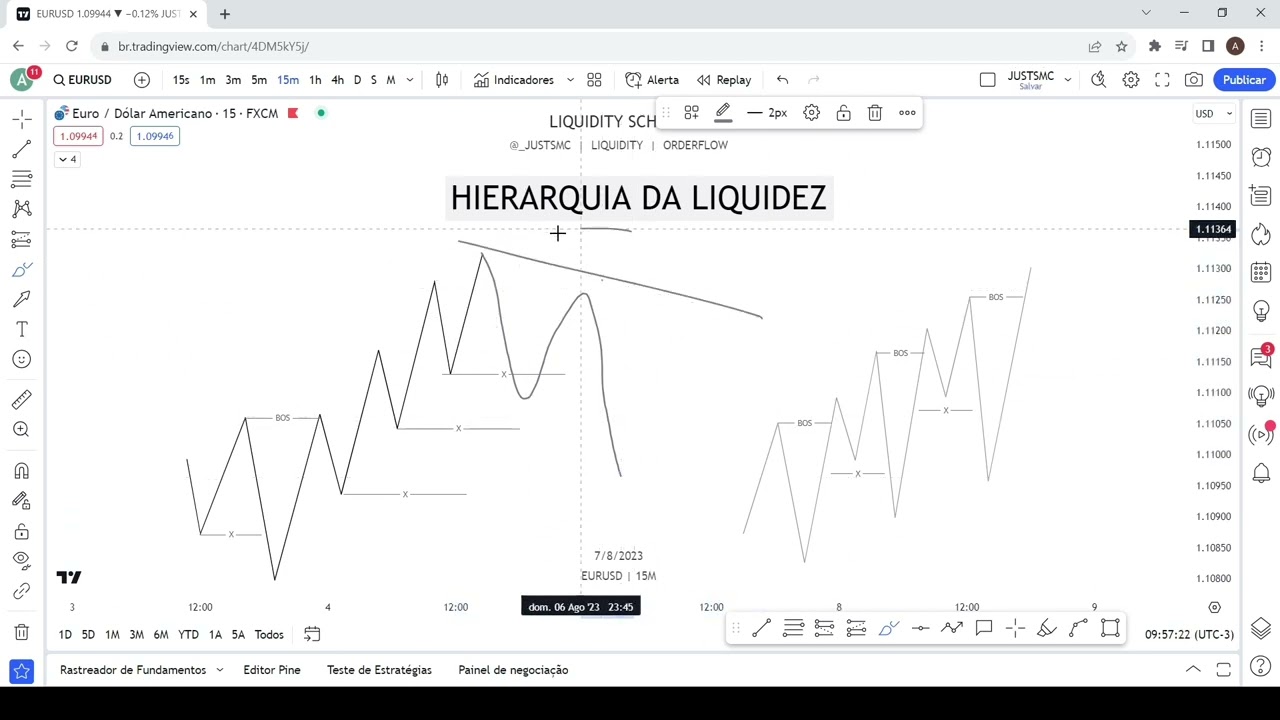Open the notifications bell panel
The width and height of the screenshot is (1280, 720).
click(1261, 473)
